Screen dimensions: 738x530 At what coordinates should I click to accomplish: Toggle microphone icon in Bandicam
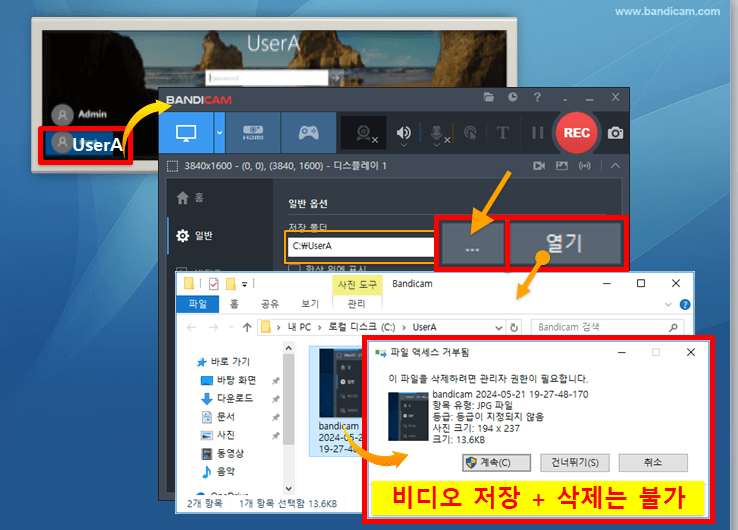coord(439,135)
